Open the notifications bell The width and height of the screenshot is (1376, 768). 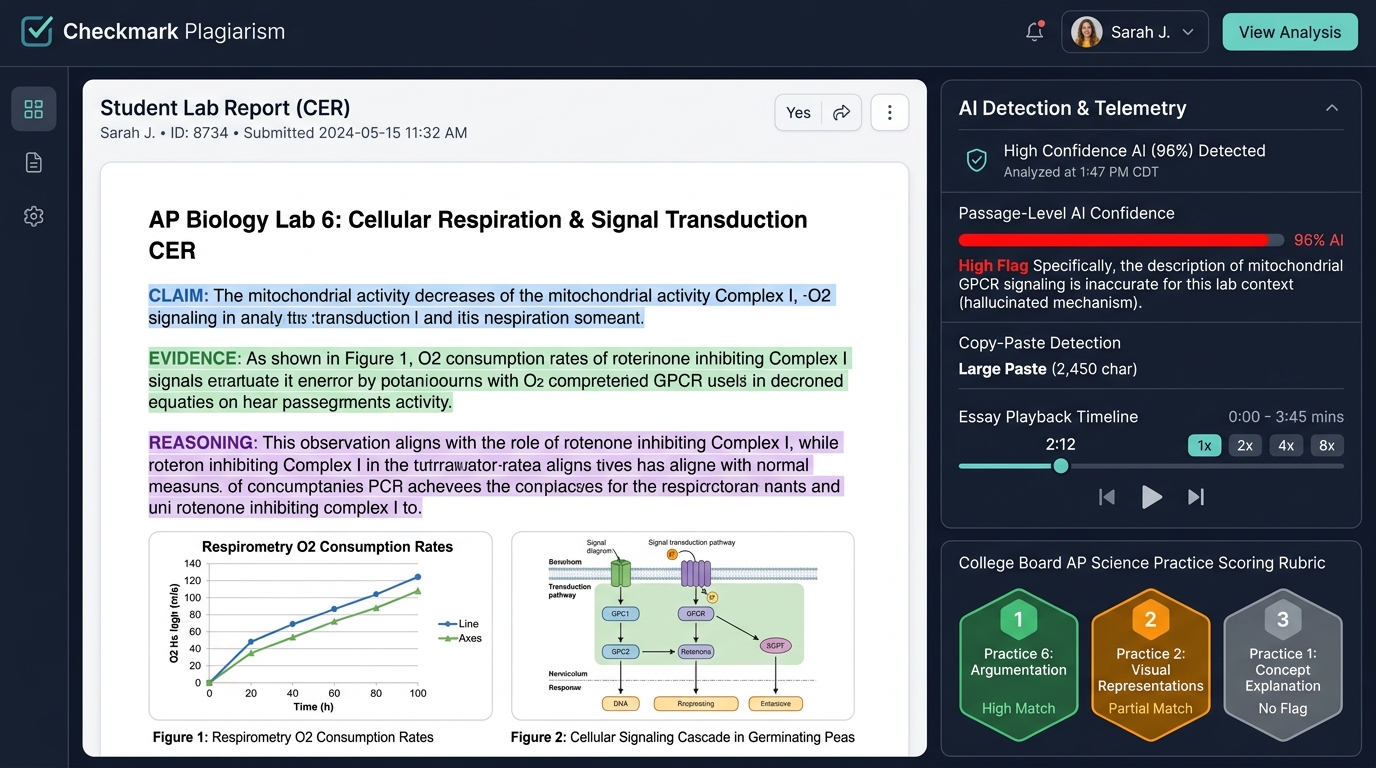coord(1035,32)
